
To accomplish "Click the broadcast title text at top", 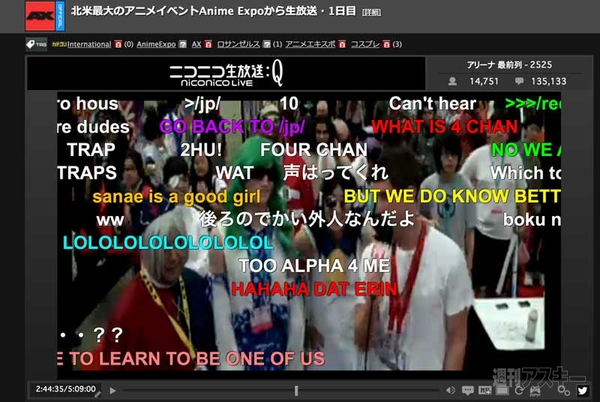I will click(213, 11).
